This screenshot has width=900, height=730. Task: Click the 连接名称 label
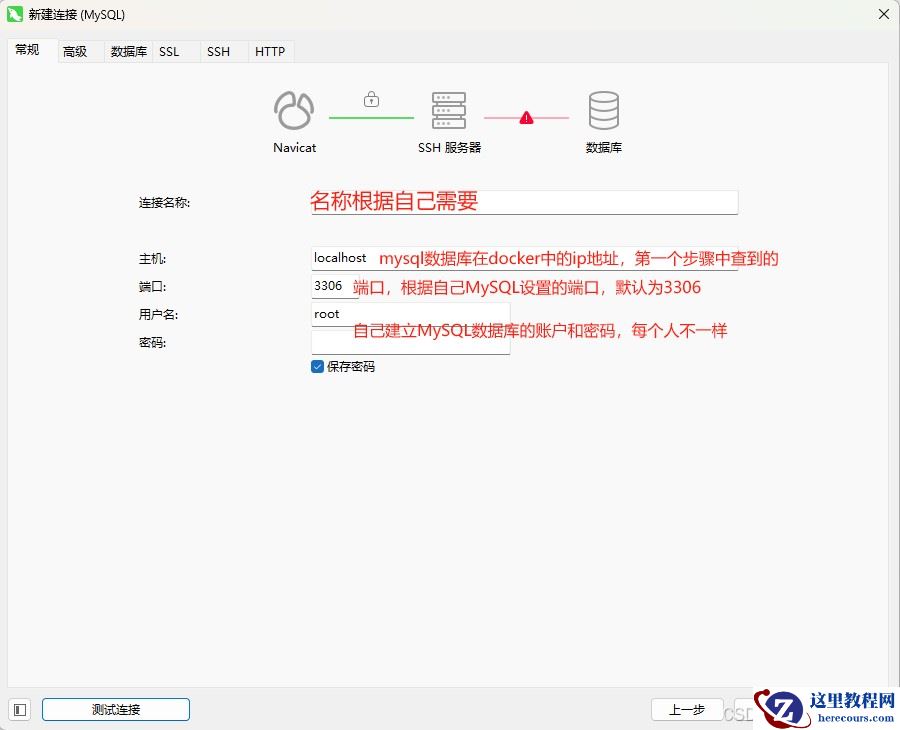tap(164, 203)
